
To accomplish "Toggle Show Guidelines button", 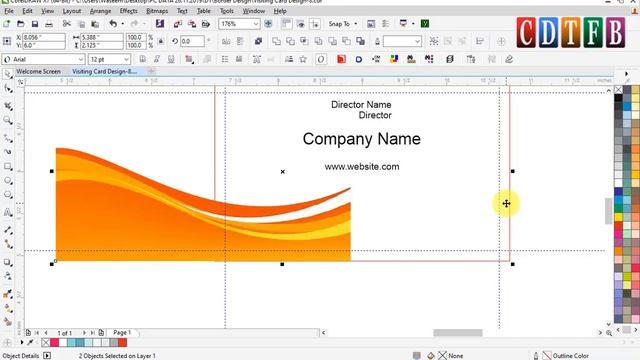I will pos(315,24).
